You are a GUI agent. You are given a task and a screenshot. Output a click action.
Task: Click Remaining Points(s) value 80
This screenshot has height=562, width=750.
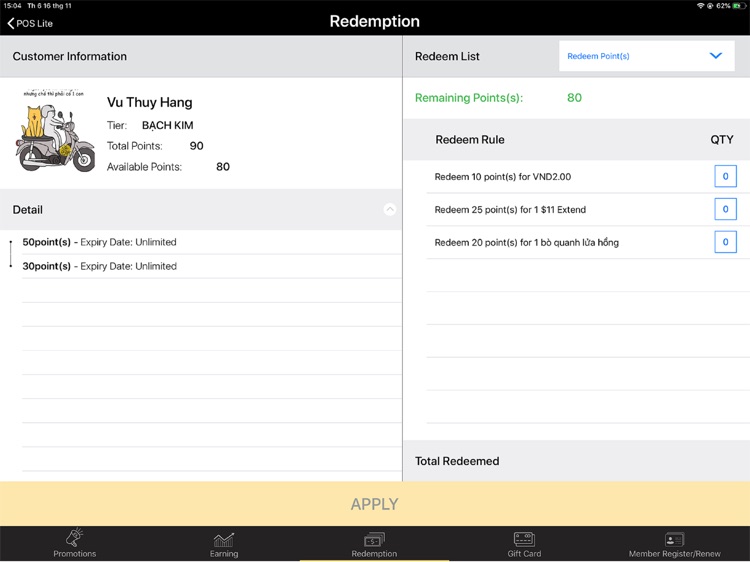574,98
